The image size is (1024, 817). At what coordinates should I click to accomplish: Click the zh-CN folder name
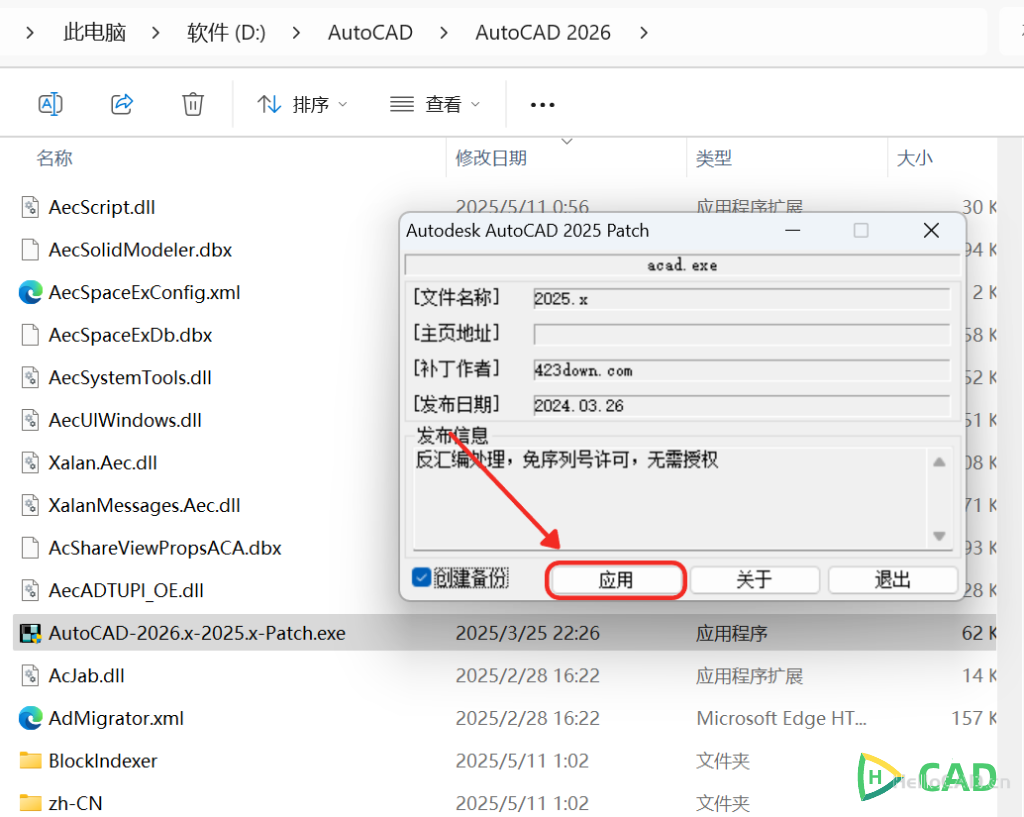click(x=76, y=803)
